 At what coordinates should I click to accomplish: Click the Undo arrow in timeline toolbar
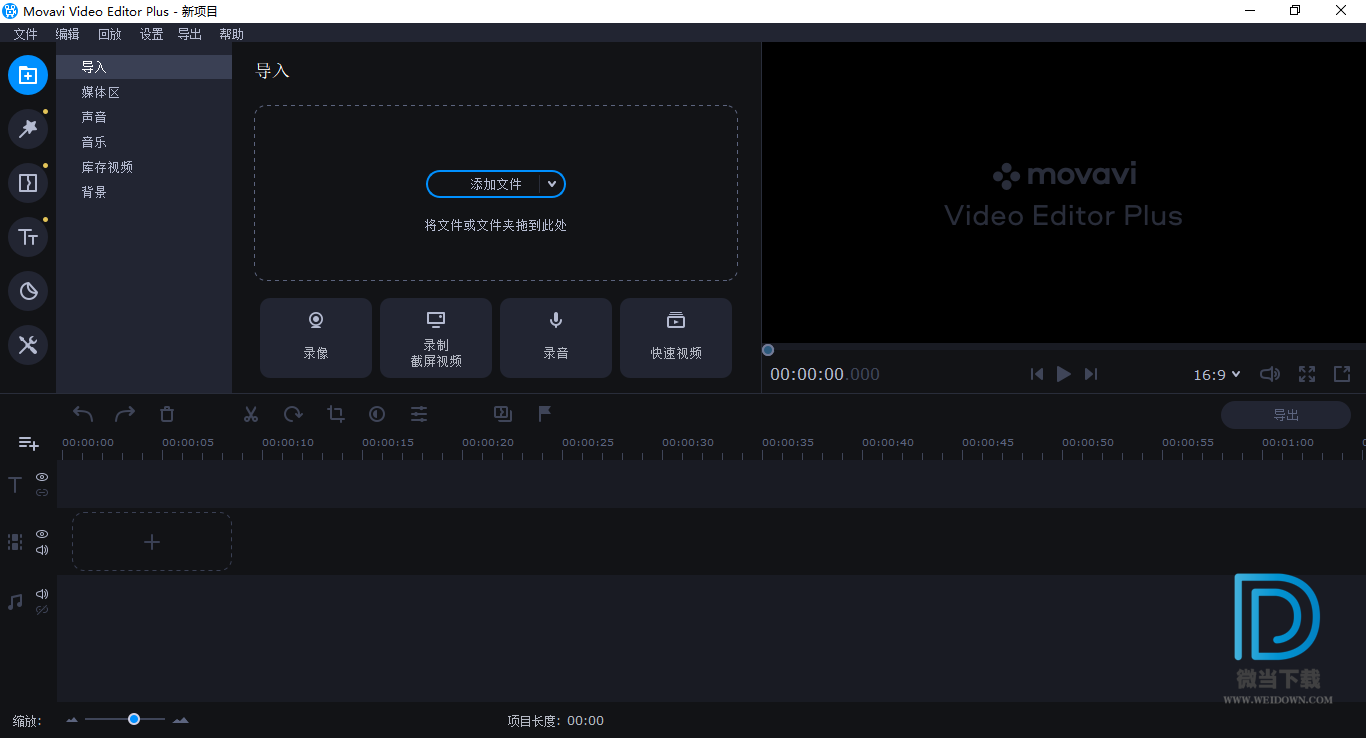(83, 414)
